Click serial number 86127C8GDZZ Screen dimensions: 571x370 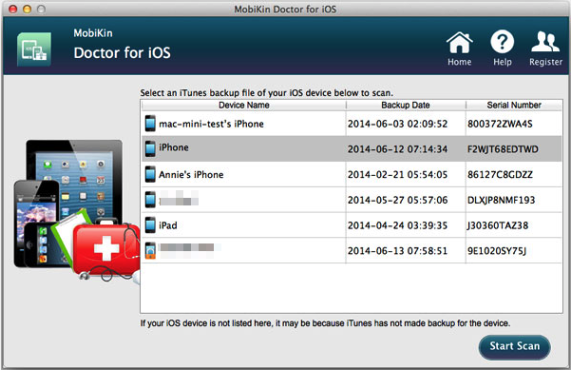[x=500, y=174]
